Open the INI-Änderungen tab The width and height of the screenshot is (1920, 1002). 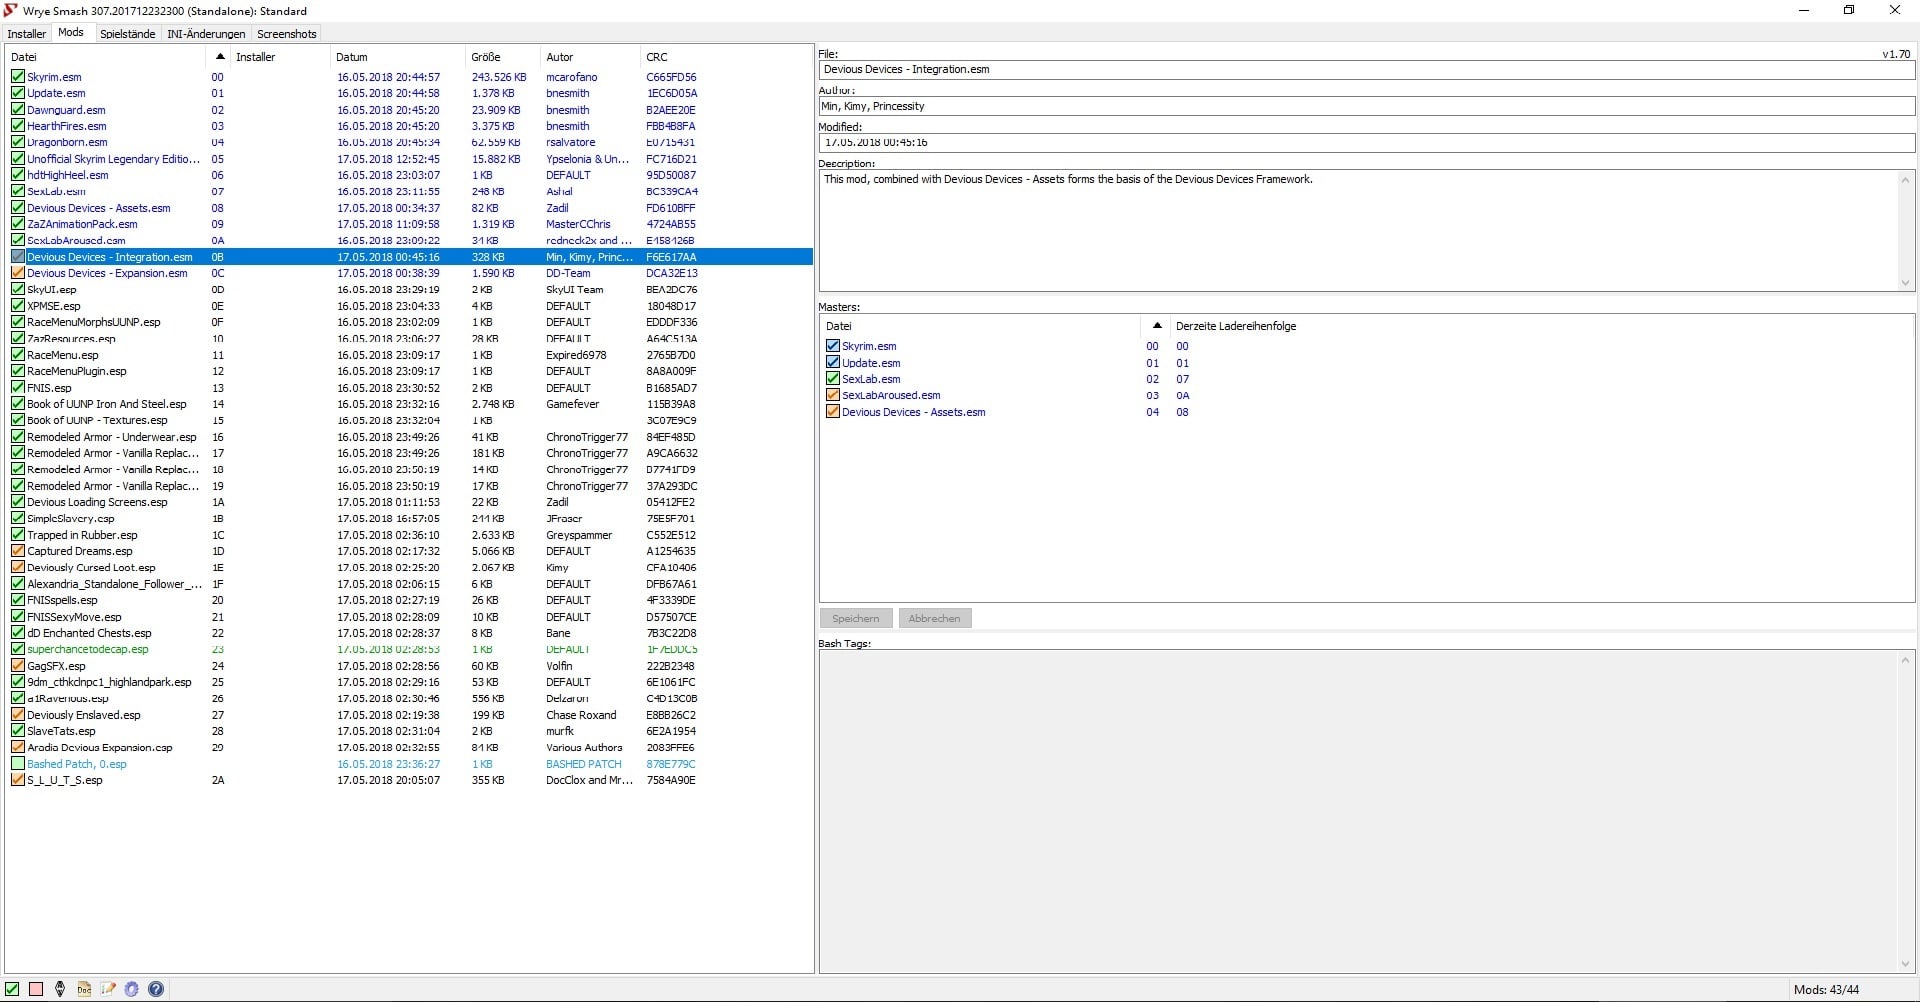pyautogui.click(x=206, y=34)
